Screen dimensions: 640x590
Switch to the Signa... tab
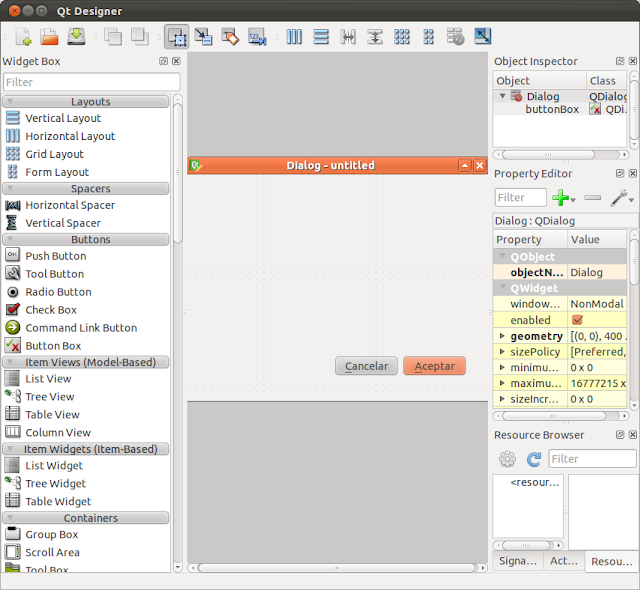[x=518, y=561]
